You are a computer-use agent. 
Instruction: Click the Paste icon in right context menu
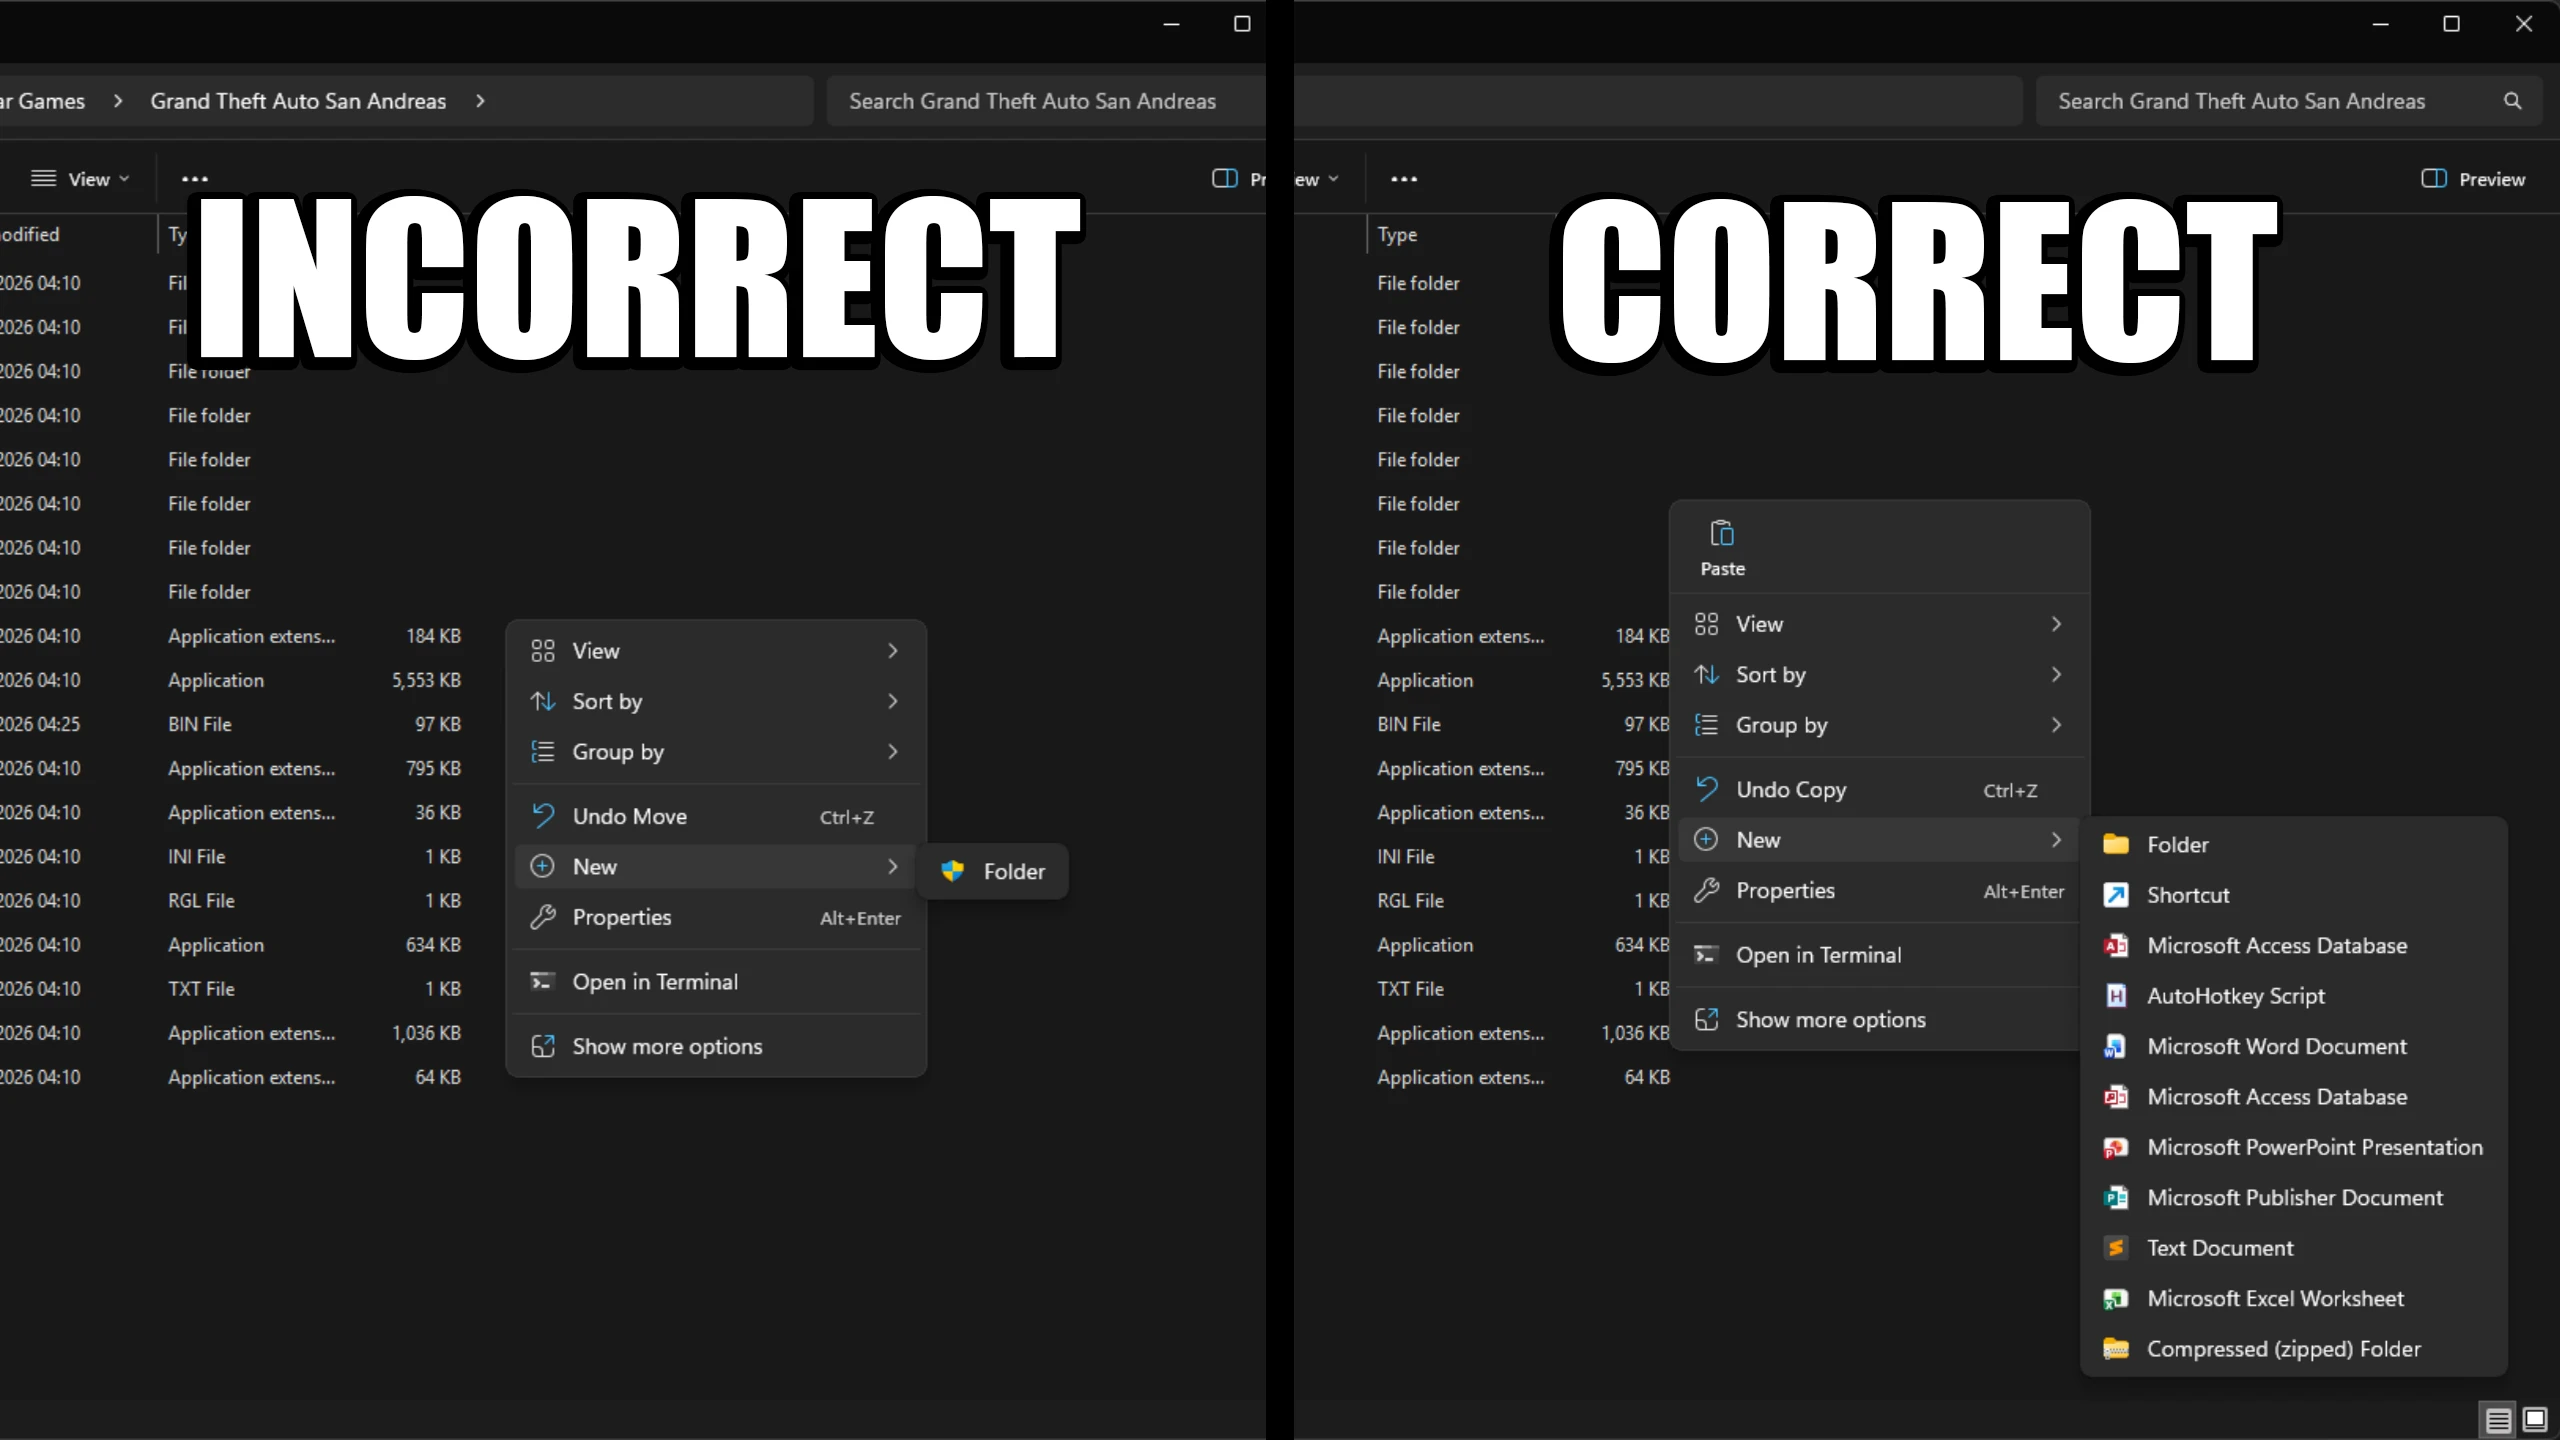pos(1722,534)
